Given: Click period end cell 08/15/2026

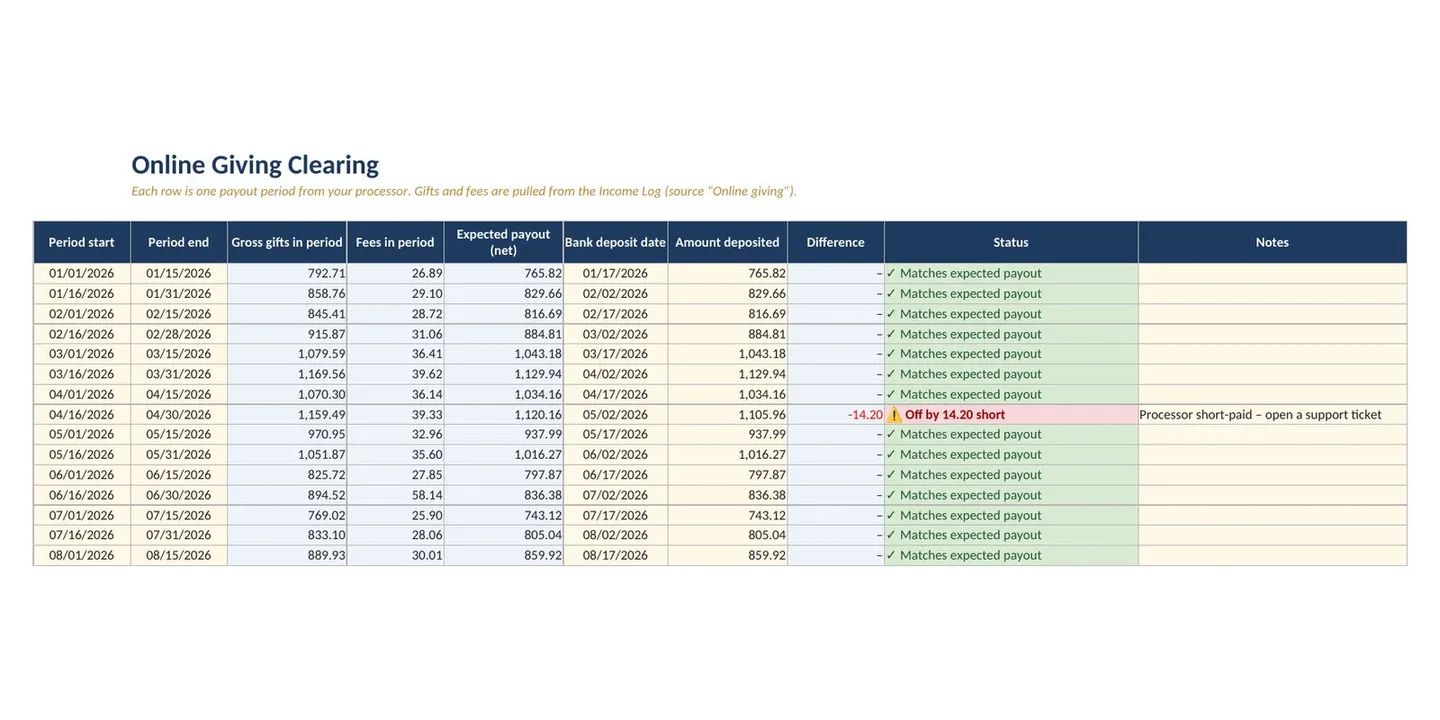Looking at the screenshot, I should pos(179,555).
